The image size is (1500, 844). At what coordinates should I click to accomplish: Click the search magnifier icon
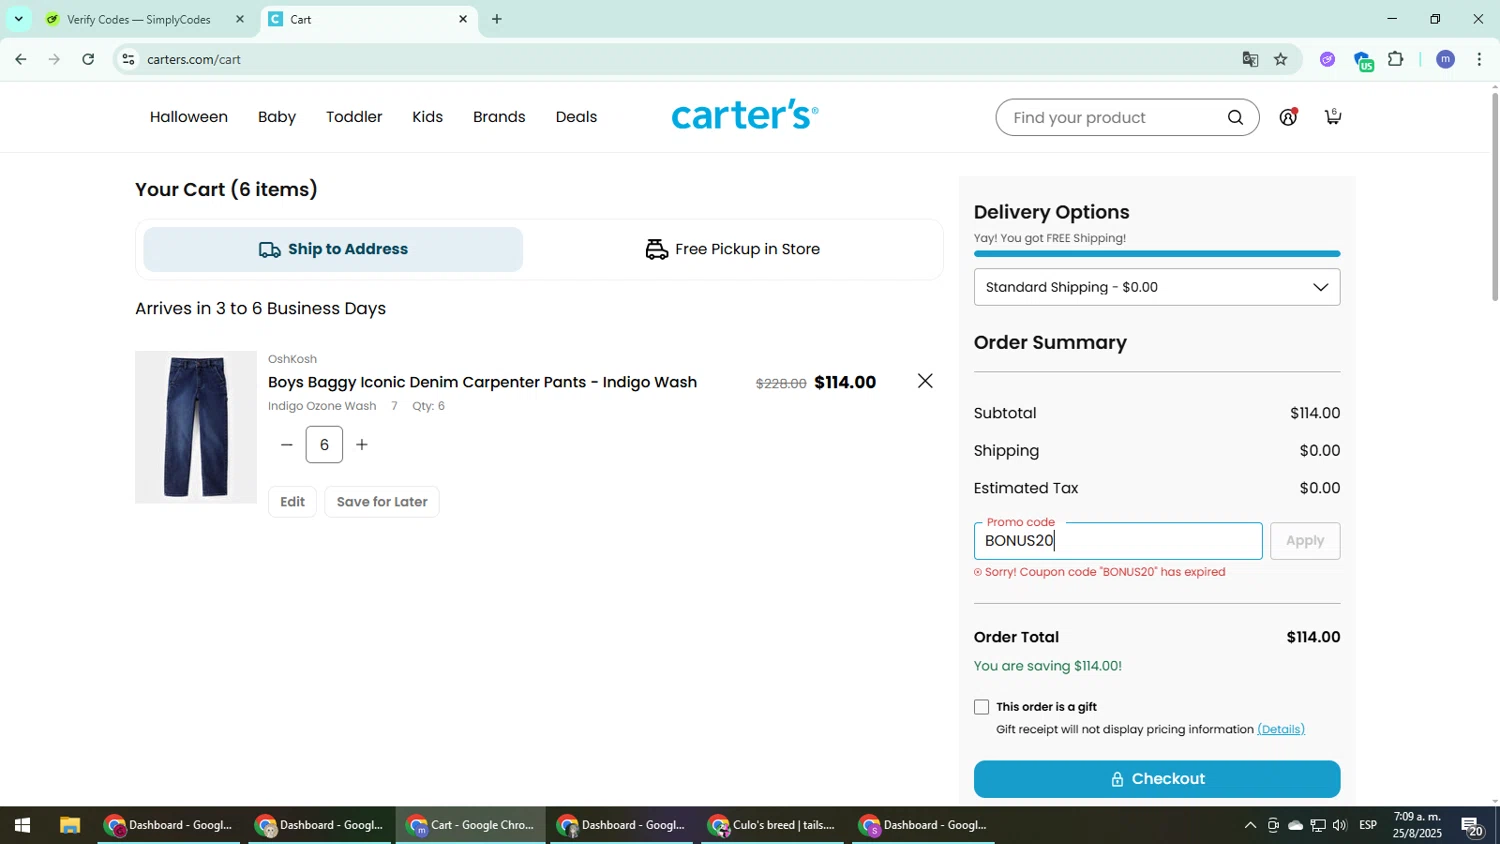click(x=1235, y=118)
